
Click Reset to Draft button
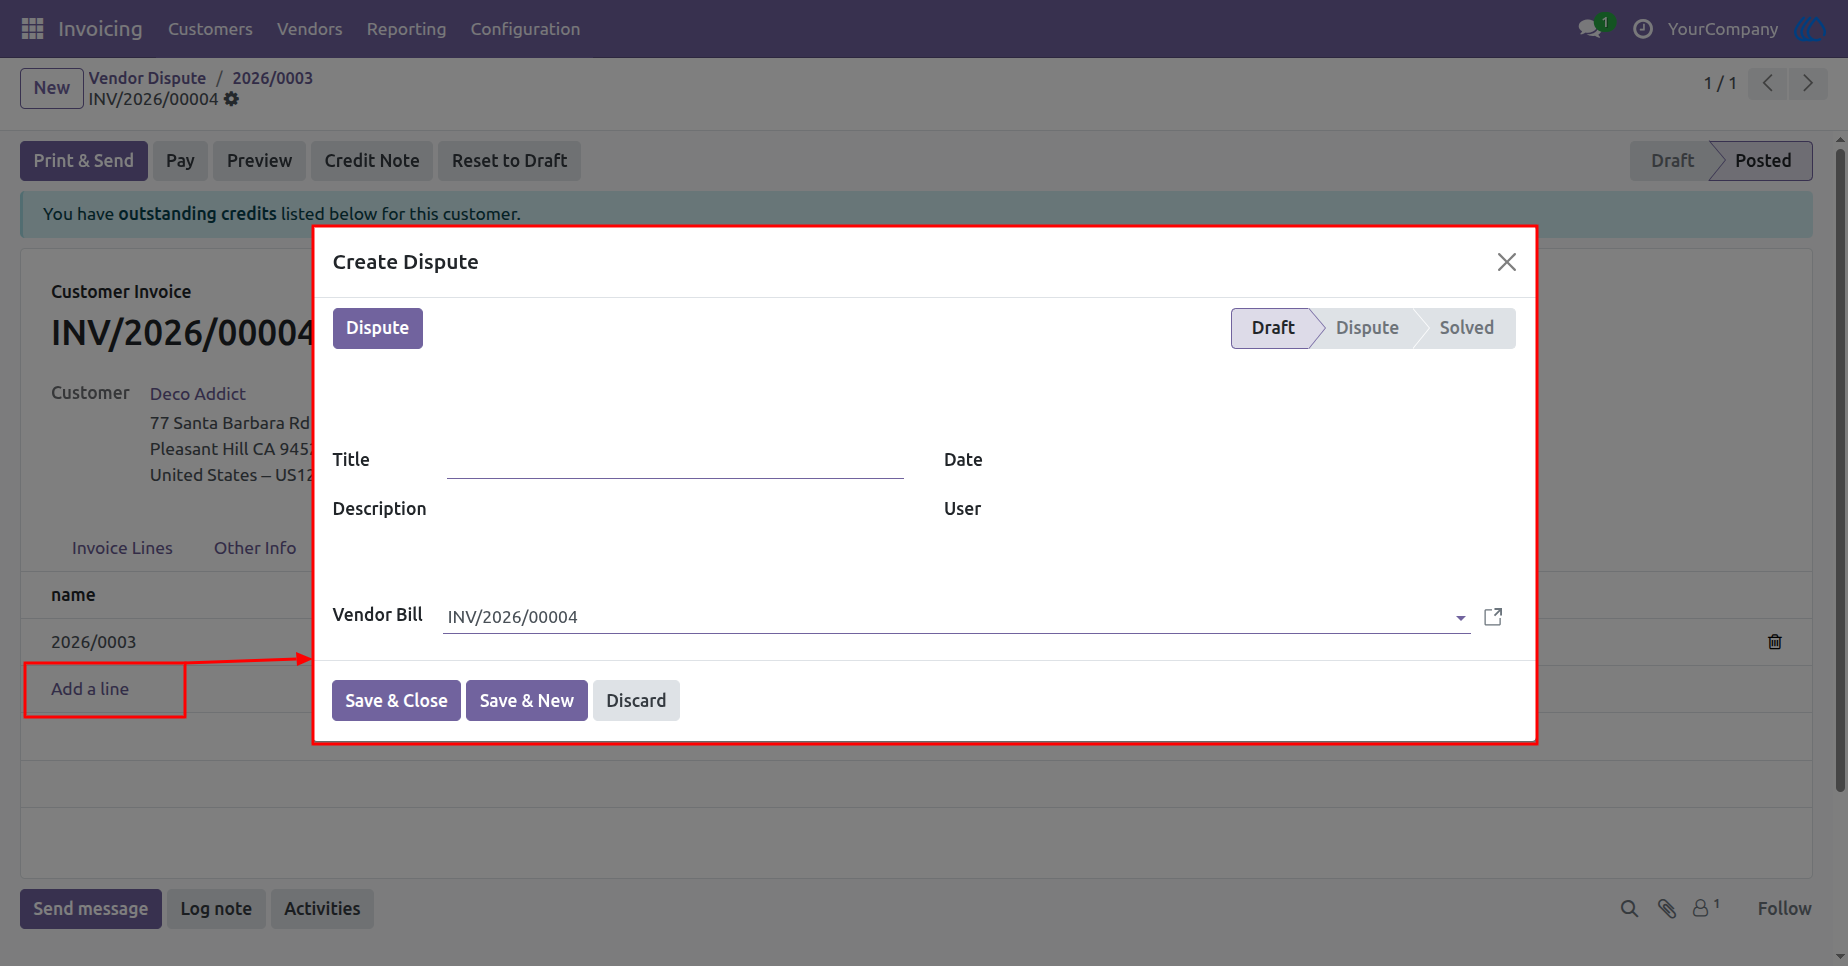pos(509,161)
